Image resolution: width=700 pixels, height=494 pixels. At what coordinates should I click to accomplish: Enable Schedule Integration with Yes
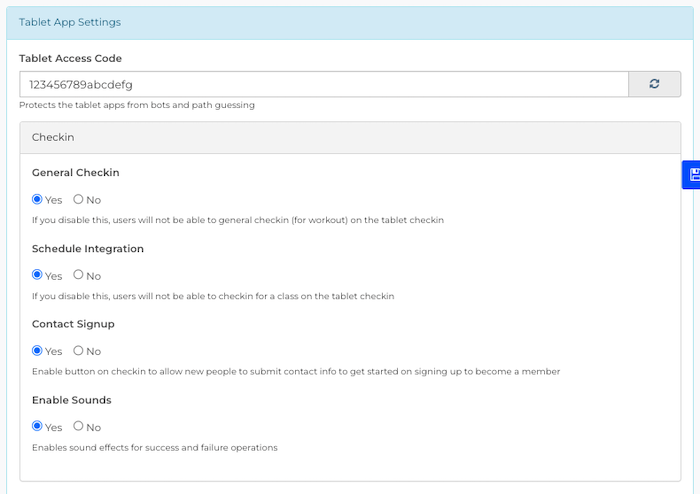pos(38,275)
